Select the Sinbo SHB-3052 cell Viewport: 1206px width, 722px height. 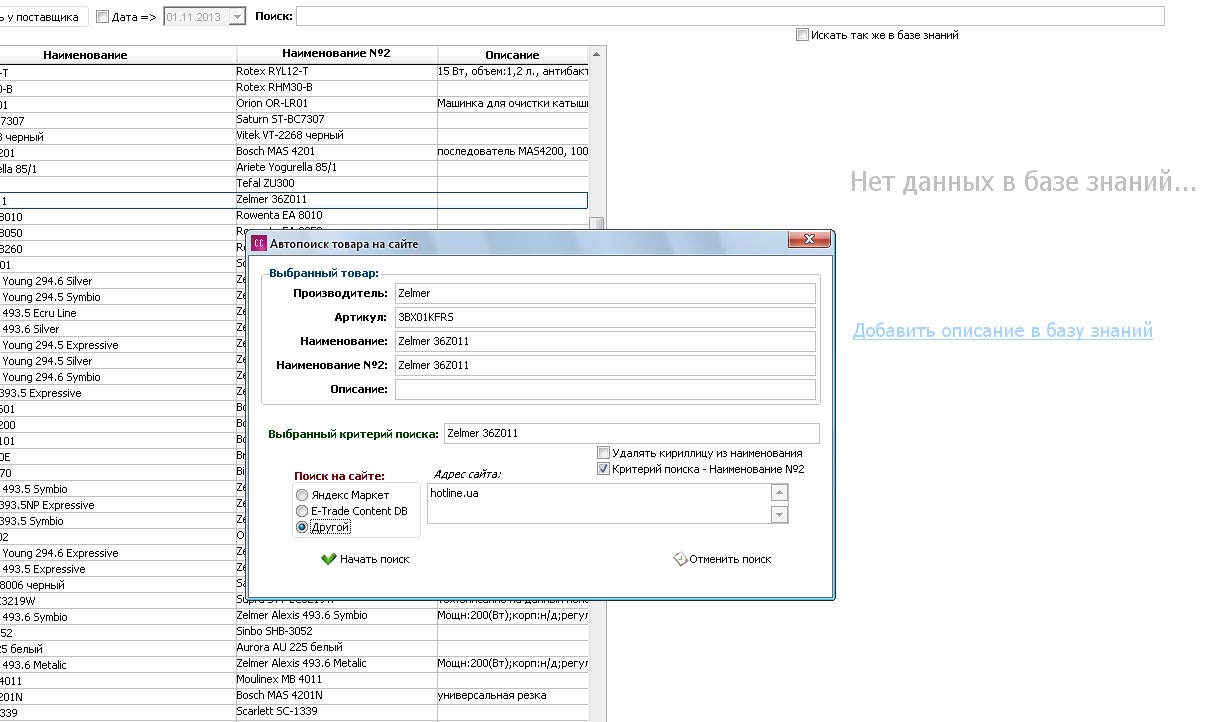point(336,632)
